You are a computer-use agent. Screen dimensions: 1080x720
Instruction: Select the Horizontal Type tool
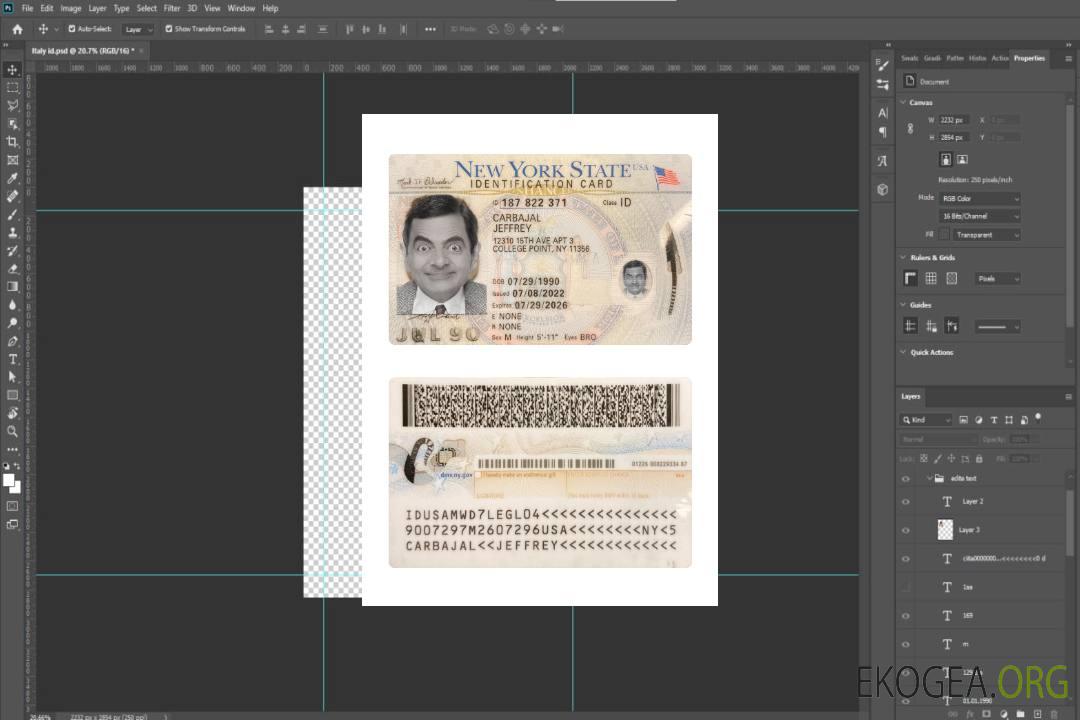click(x=12, y=359)
